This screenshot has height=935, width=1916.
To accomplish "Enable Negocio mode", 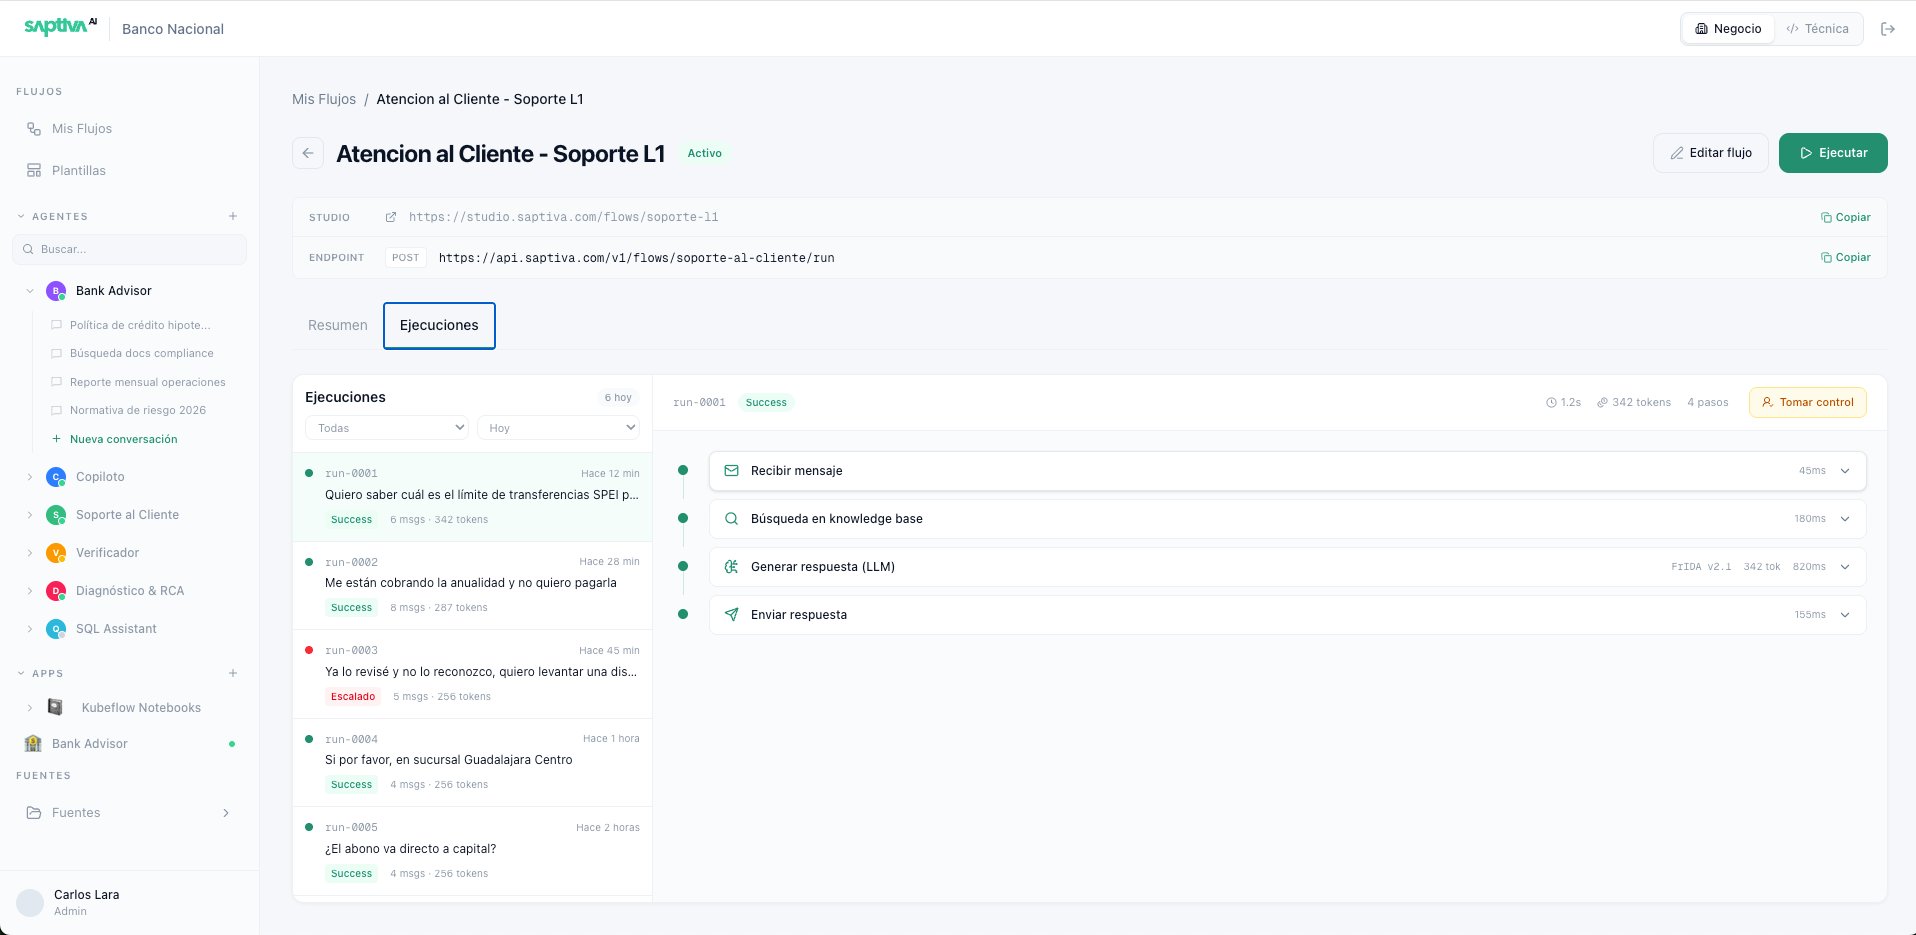I will click(x=1727, y=28).
